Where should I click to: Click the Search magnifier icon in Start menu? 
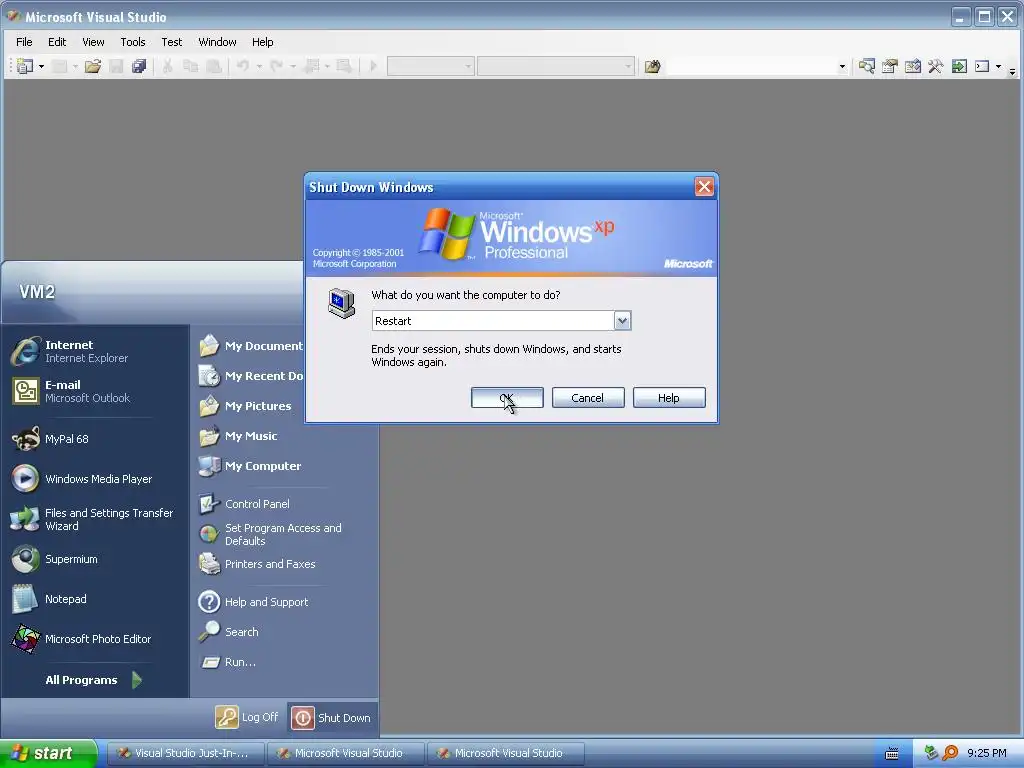tap(209, 632)
